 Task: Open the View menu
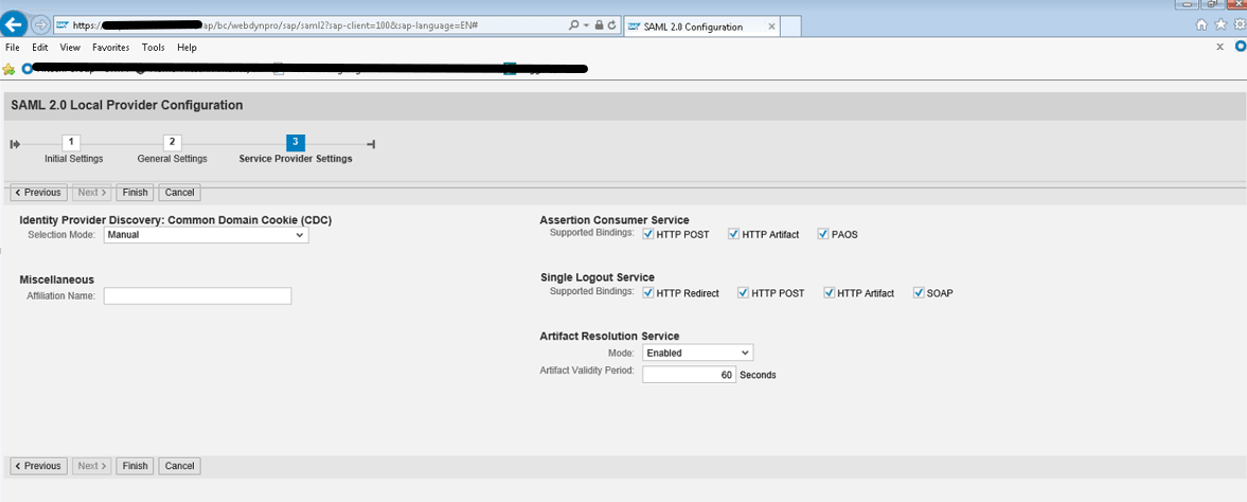[70, 47]
